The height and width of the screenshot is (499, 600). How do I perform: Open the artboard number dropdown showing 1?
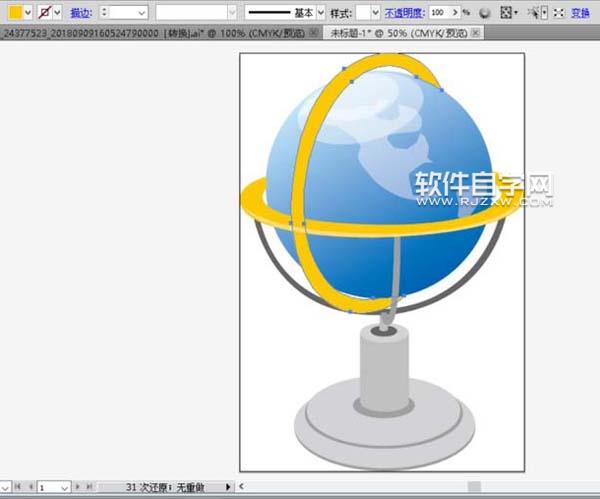tap(64, 488)
